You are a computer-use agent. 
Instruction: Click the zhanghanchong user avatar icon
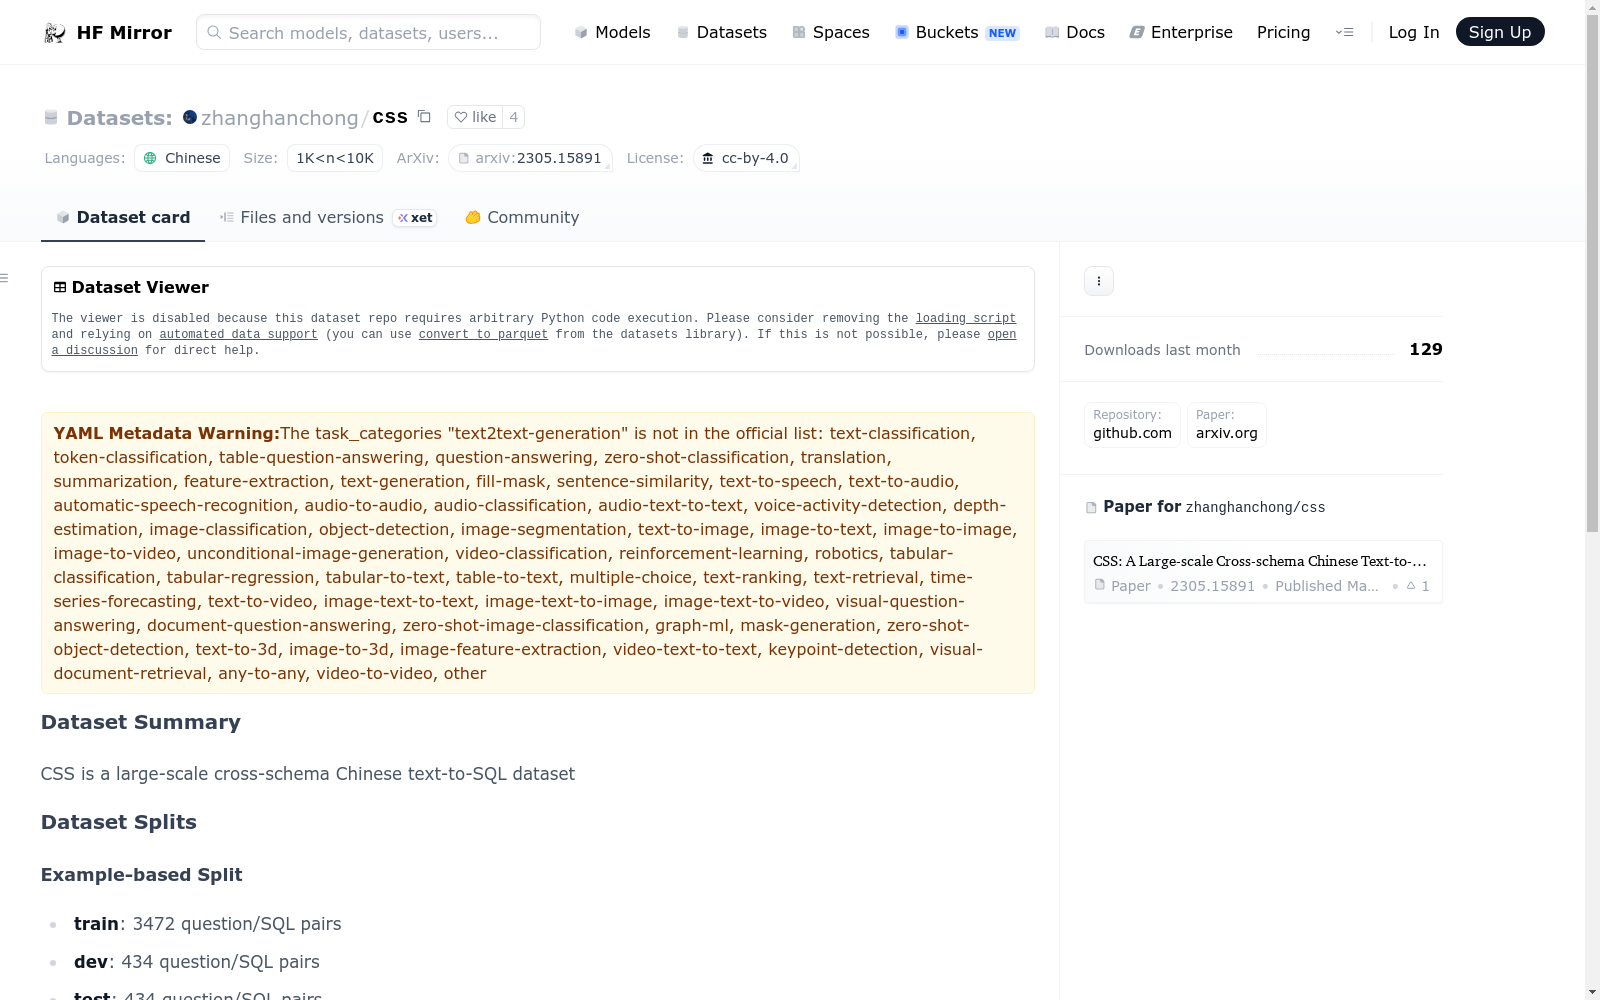[x=190, y=117]
